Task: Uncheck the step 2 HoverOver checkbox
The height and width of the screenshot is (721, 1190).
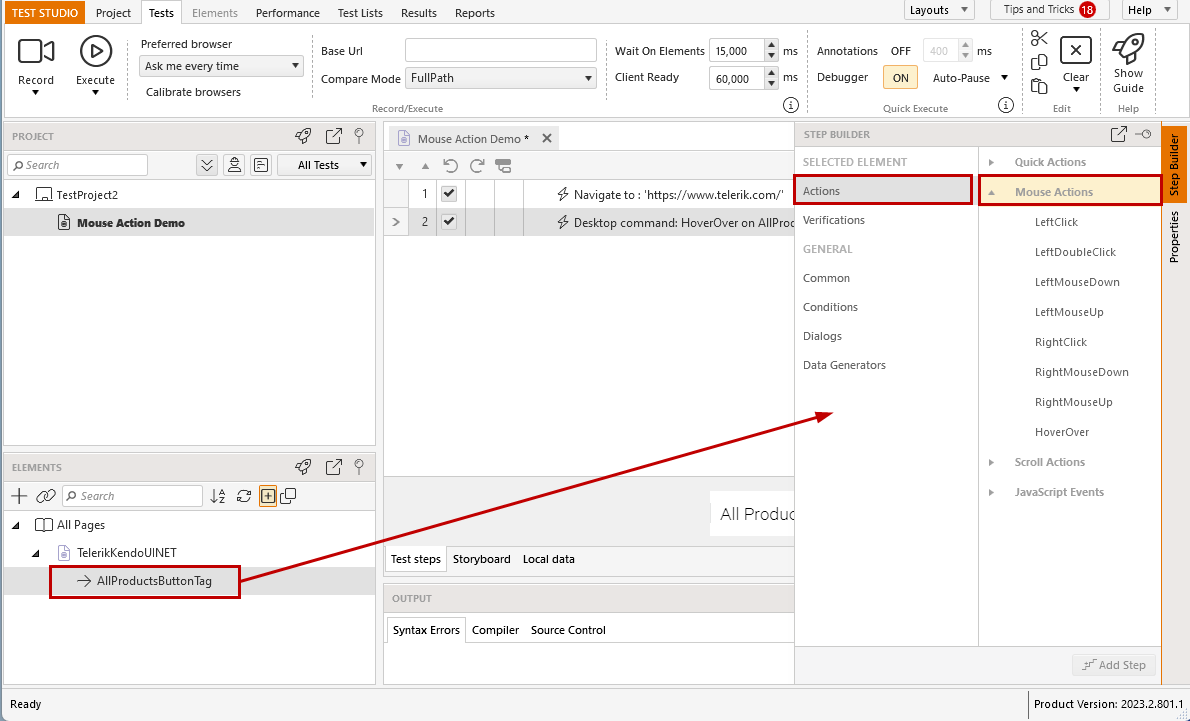Action: pyautogui.click(x=449, y=222)
